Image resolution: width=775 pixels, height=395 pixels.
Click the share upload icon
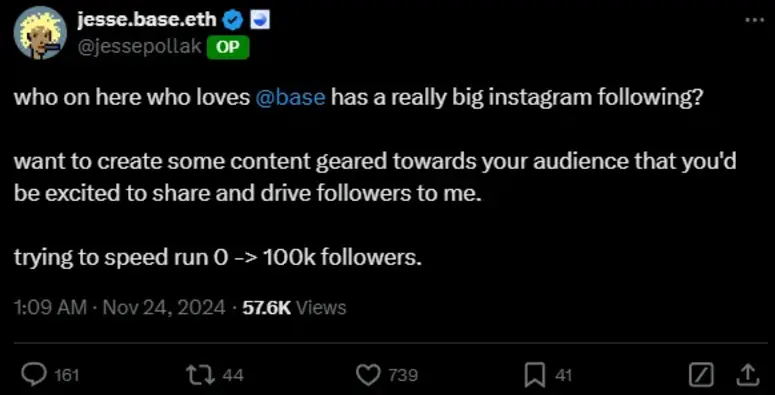748,375
